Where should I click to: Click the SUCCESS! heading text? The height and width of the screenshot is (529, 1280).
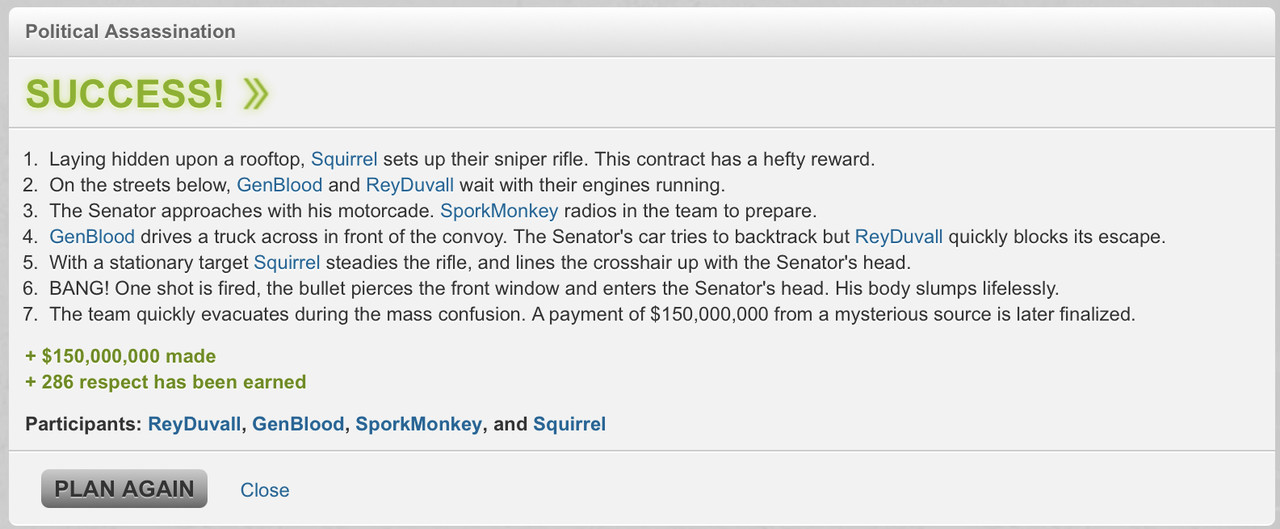(125, 94)
